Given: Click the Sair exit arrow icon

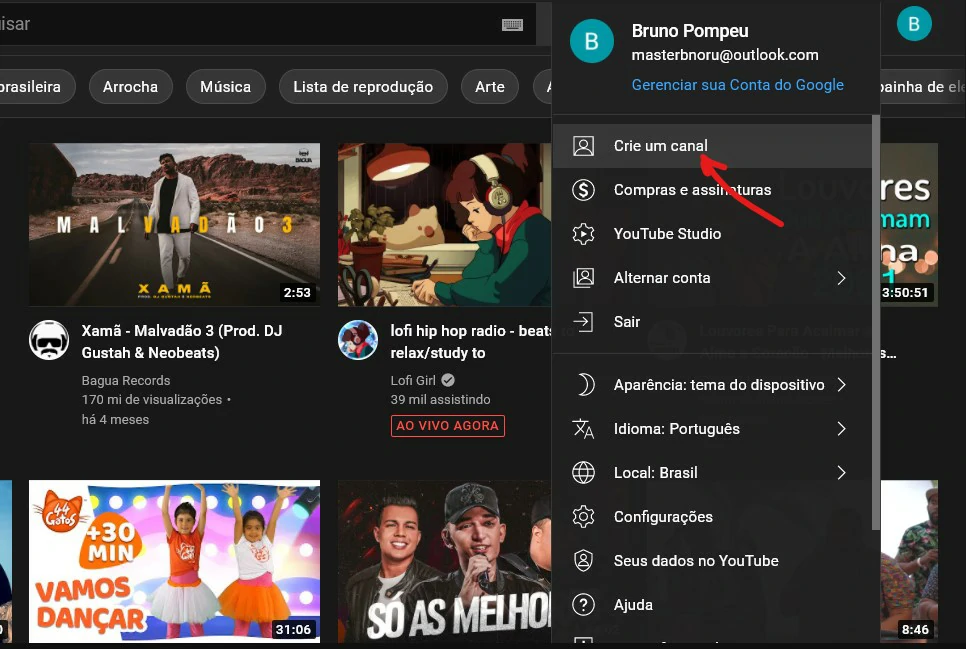Looking at the screenshot, I should click(583, 322).
